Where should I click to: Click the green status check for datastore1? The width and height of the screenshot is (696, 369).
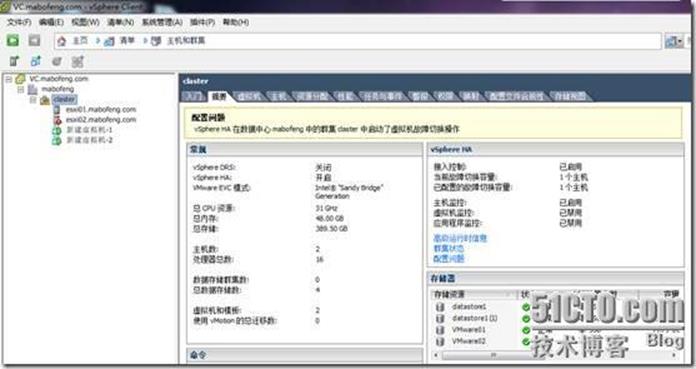click(526, 307)
